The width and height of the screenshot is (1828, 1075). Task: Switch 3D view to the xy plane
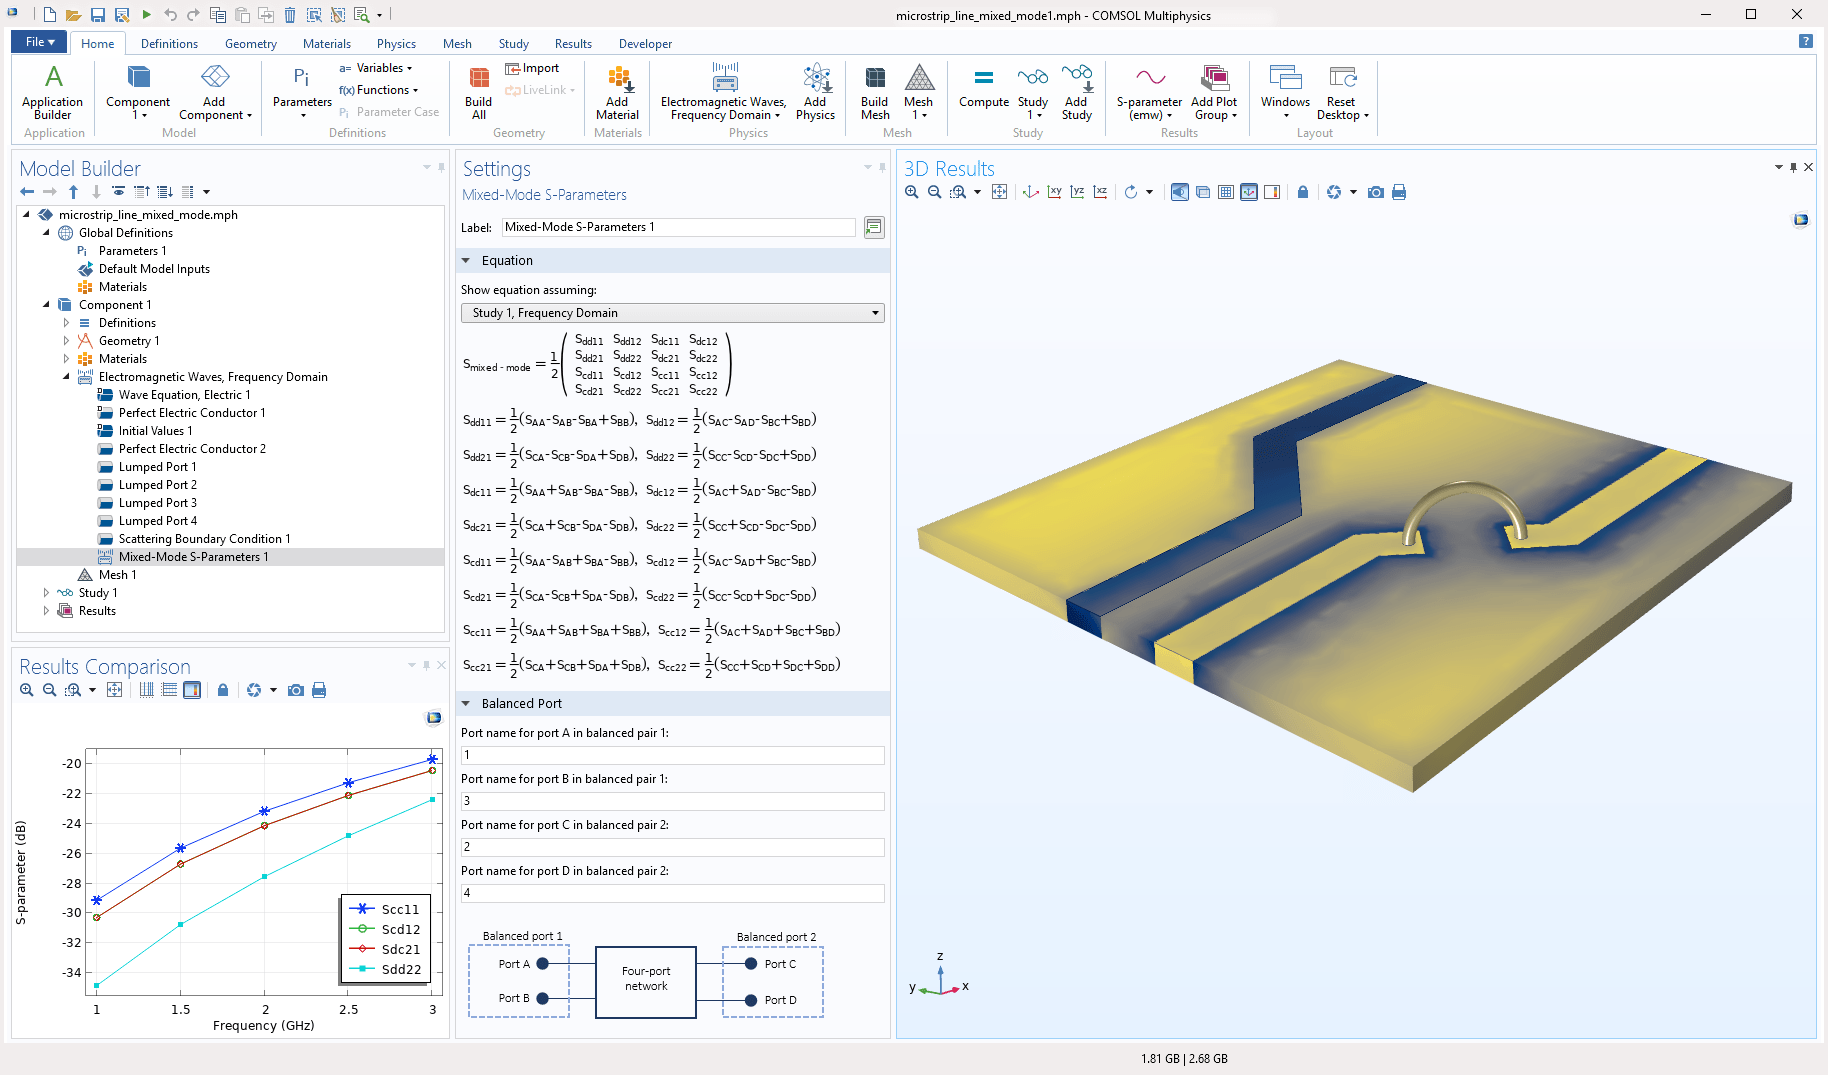point(1054,192)
